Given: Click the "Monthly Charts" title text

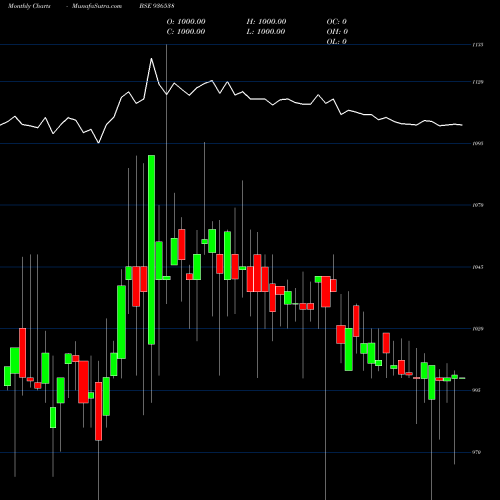Looking at the screenshot, I should [29, 6].
